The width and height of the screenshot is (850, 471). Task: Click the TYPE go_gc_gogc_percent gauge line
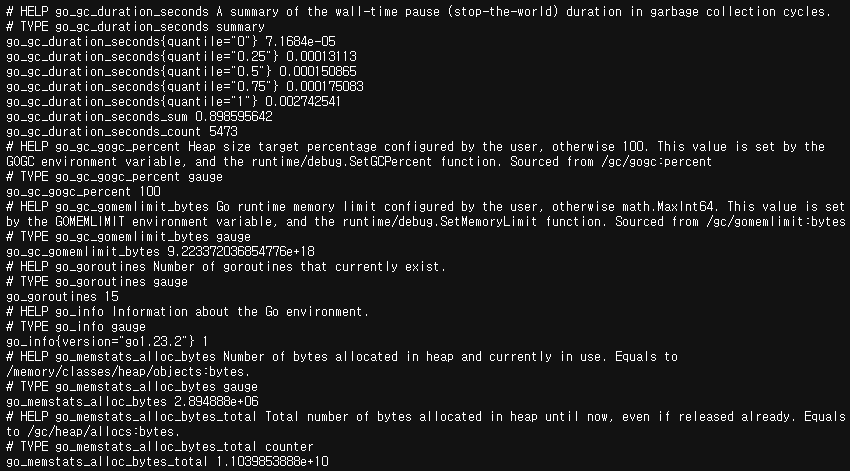coord(114,177)
